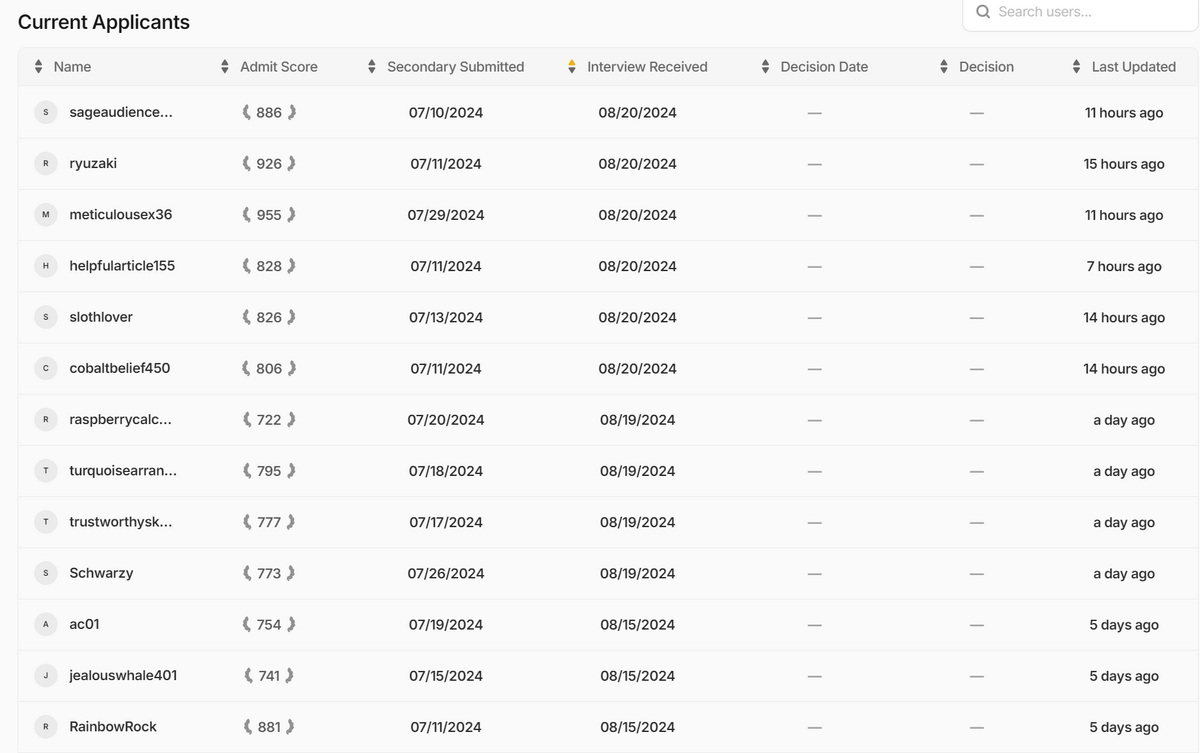Screen dimensions: 1200x753
Task: Select the Schwarzy applicant name
Action: click(x=101, y=573)
